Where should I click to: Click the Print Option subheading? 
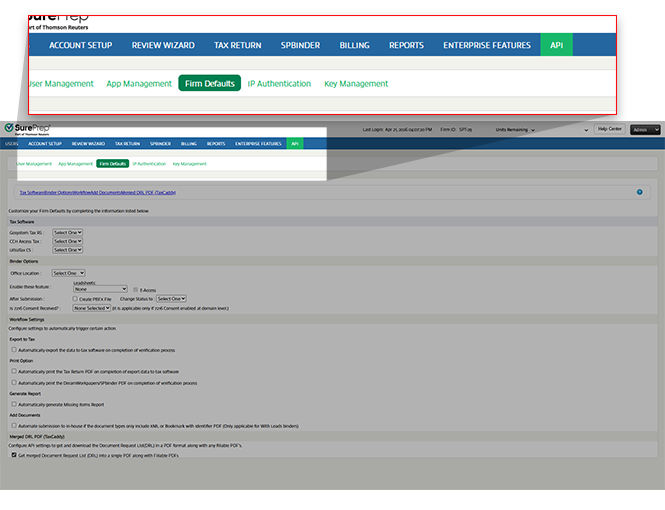[x=21, y=361]
